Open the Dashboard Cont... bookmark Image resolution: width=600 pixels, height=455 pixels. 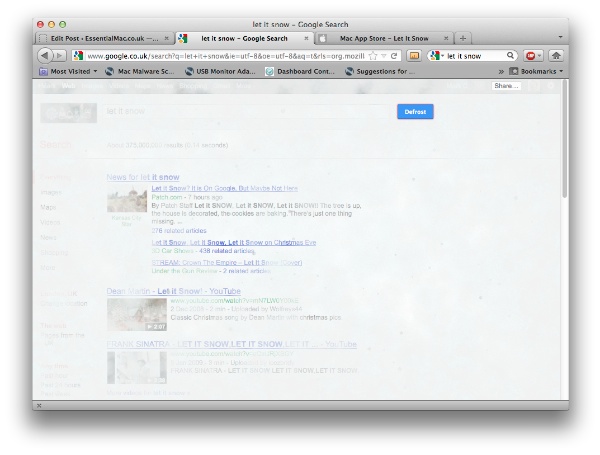(x=300, y=71)
